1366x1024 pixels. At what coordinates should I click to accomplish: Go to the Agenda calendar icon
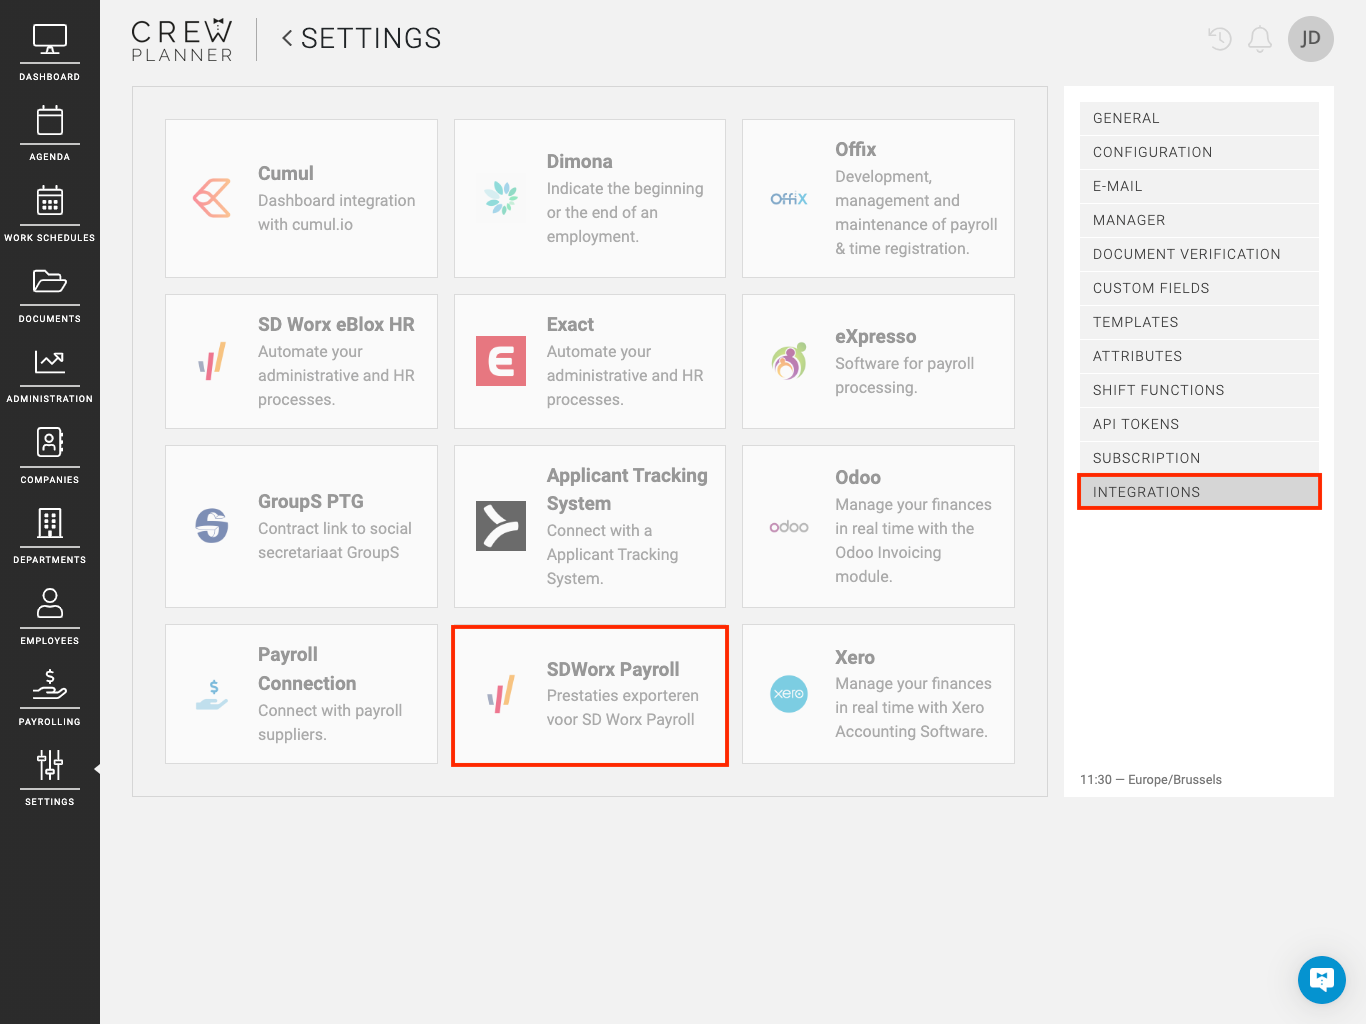[x=49, y=132]
